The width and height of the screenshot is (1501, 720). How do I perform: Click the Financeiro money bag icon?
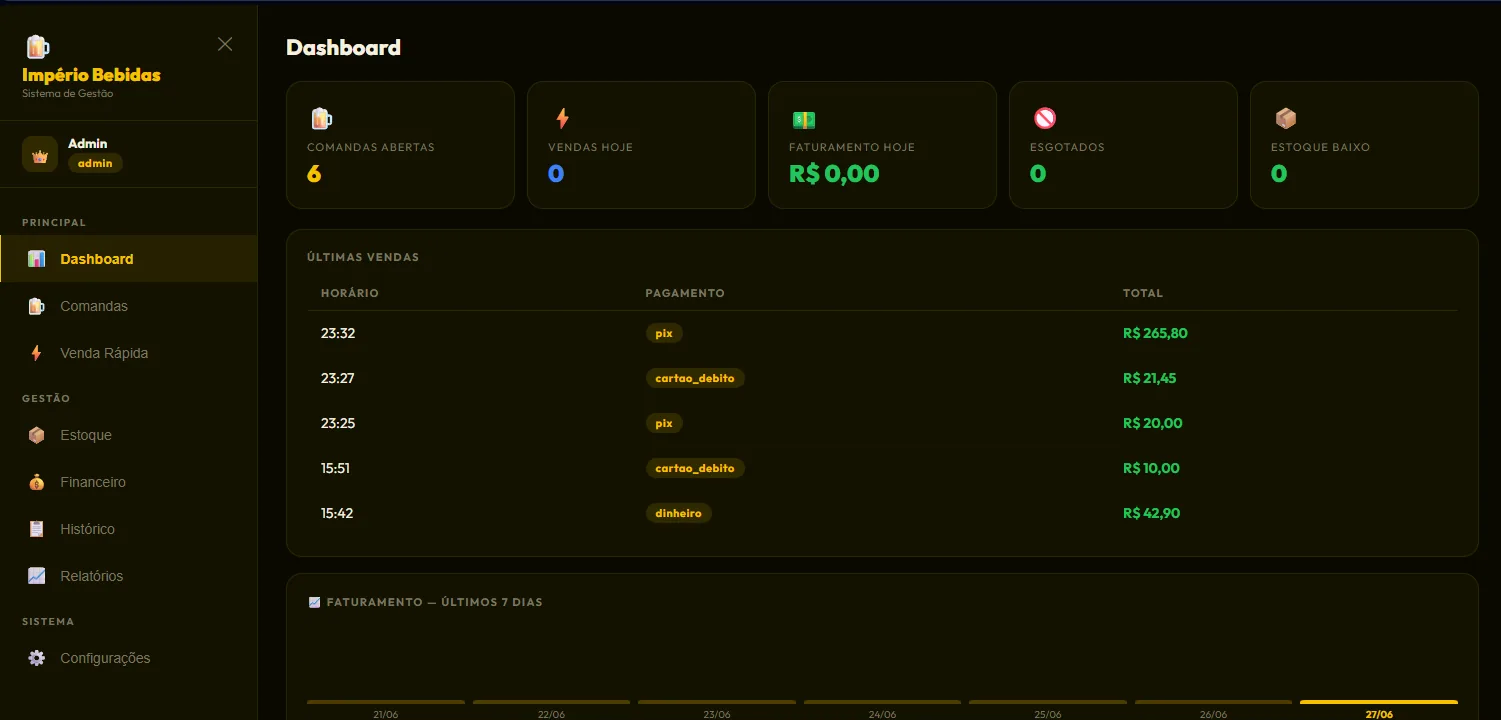pos(37,482)
